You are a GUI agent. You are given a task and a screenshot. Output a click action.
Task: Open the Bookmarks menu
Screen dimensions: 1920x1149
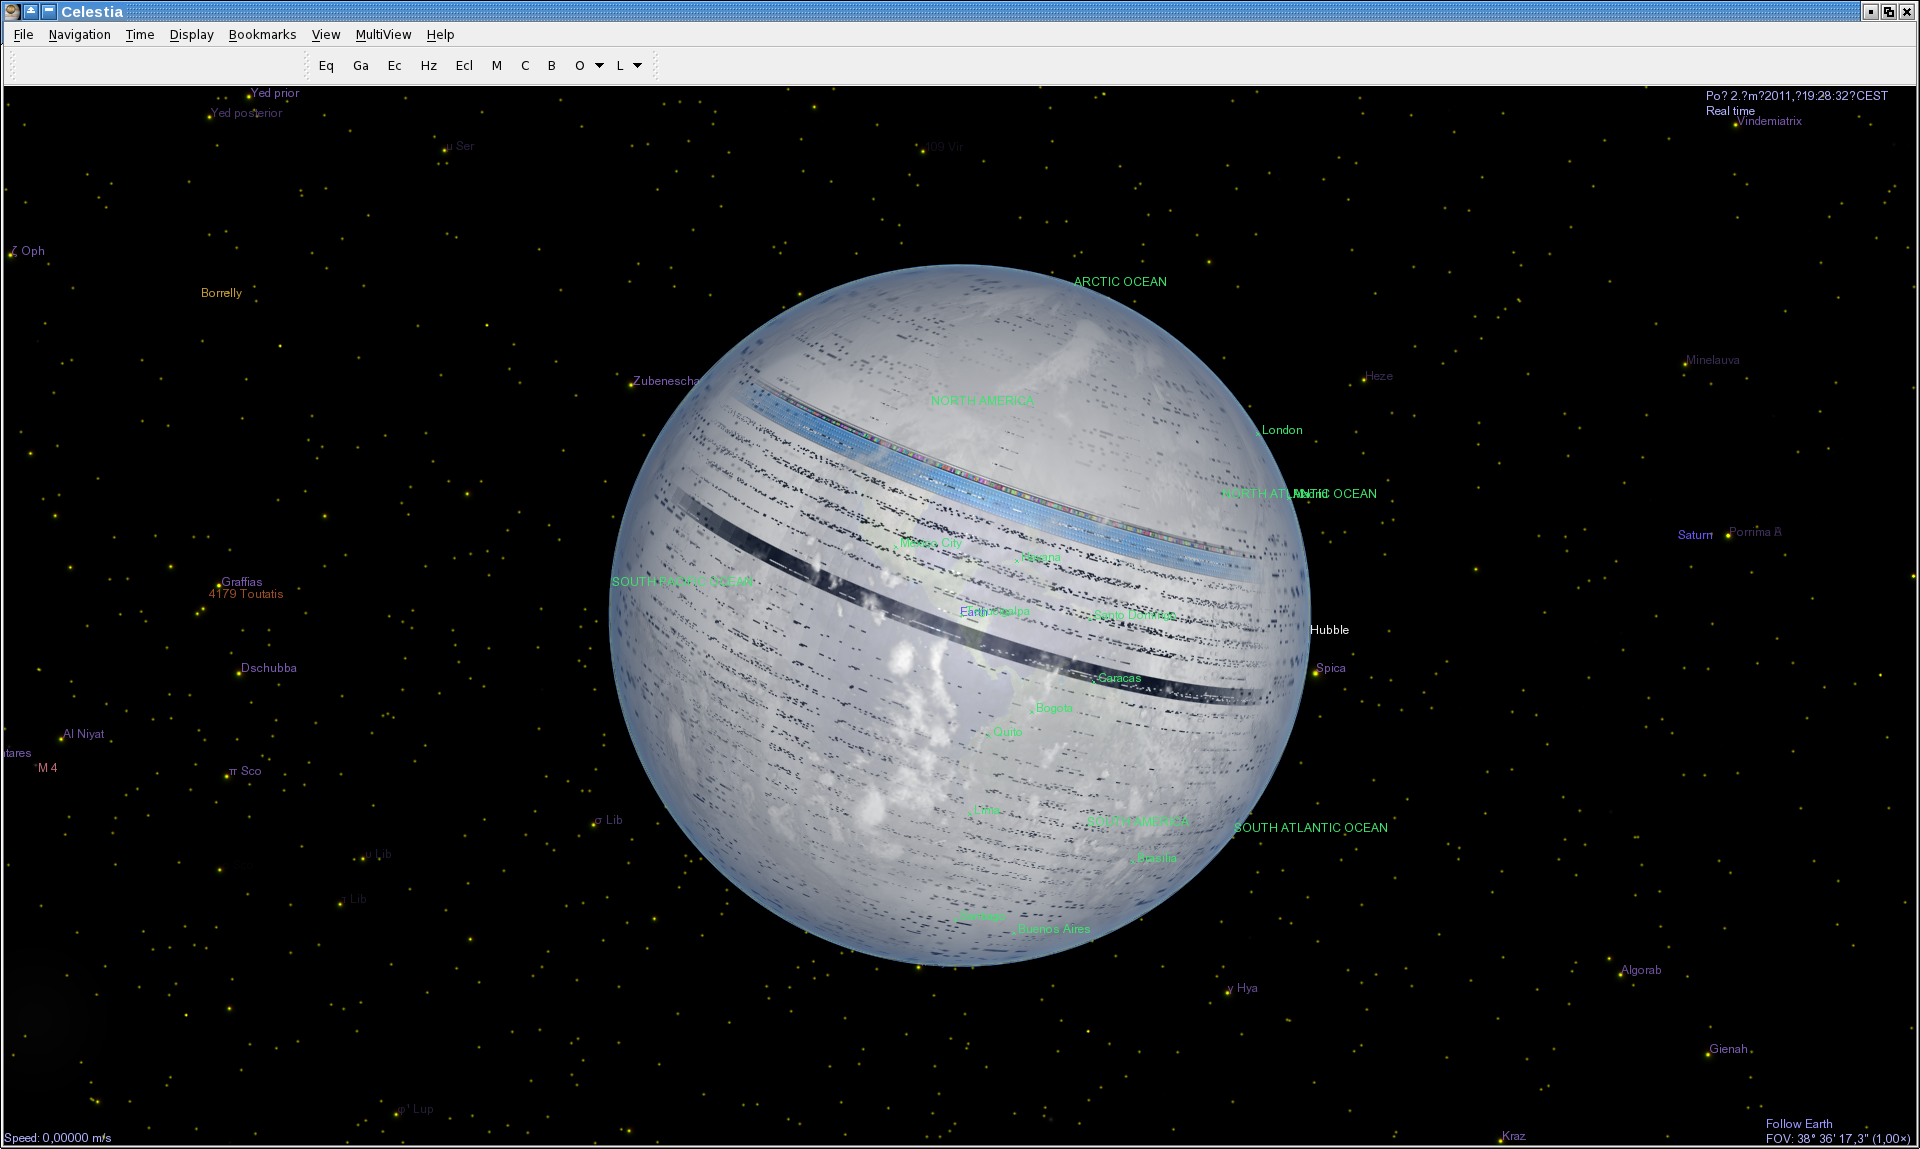pyautogui.click(x=262, y=34)
